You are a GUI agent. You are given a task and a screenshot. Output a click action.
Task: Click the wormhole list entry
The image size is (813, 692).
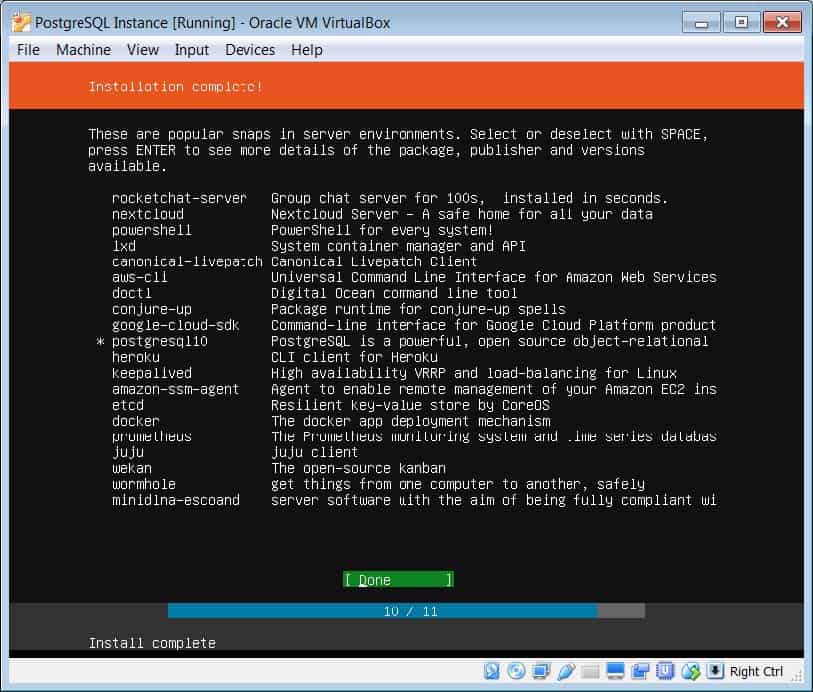[144, 484]
